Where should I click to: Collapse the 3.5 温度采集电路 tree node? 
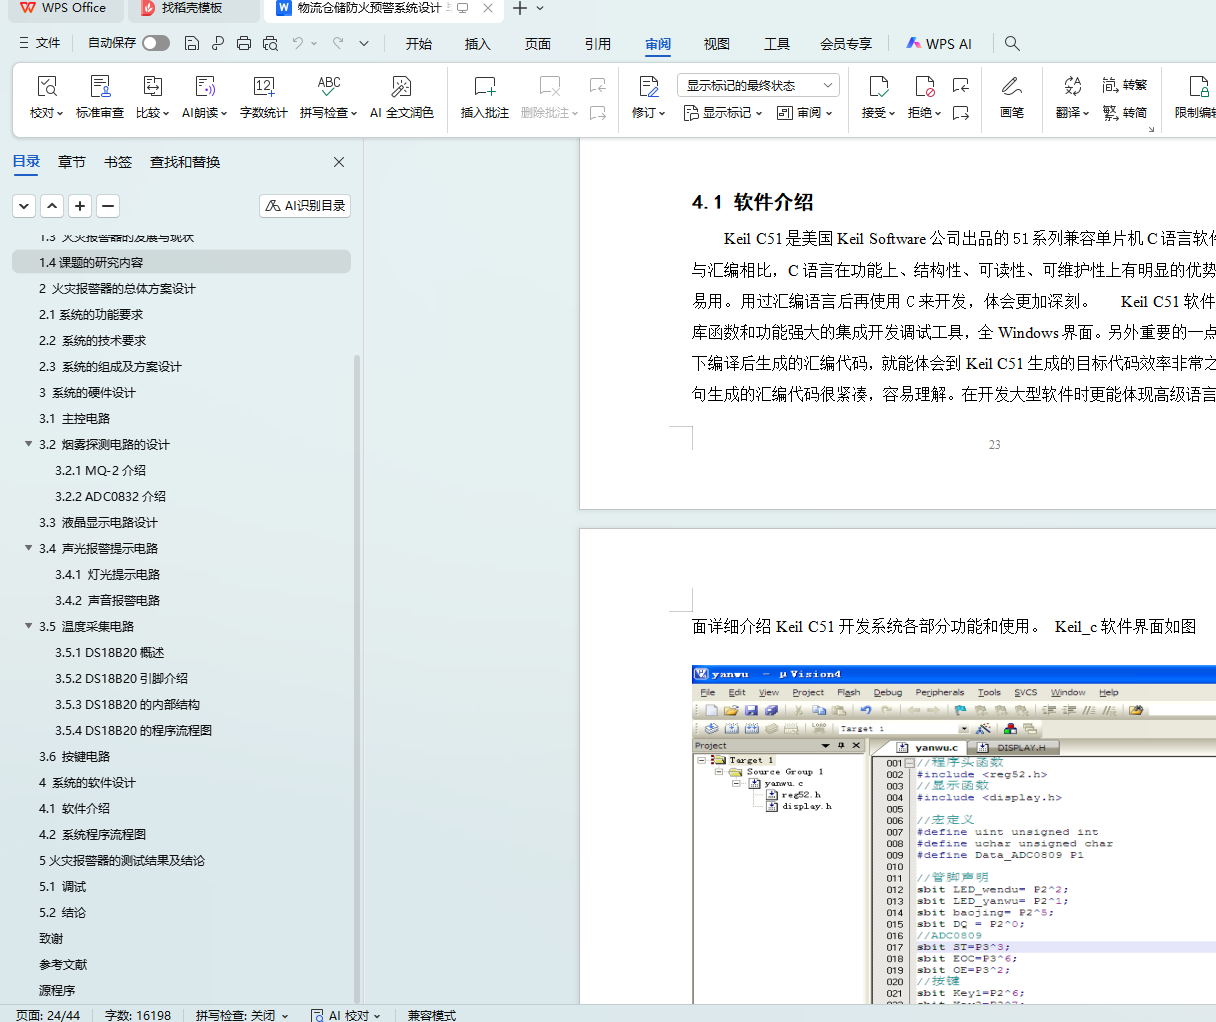tap(29, 626)
